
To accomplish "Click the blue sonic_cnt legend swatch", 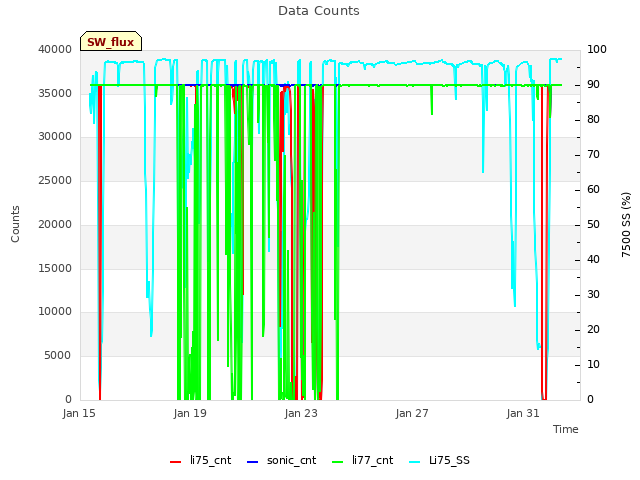I will coord(253,462).
